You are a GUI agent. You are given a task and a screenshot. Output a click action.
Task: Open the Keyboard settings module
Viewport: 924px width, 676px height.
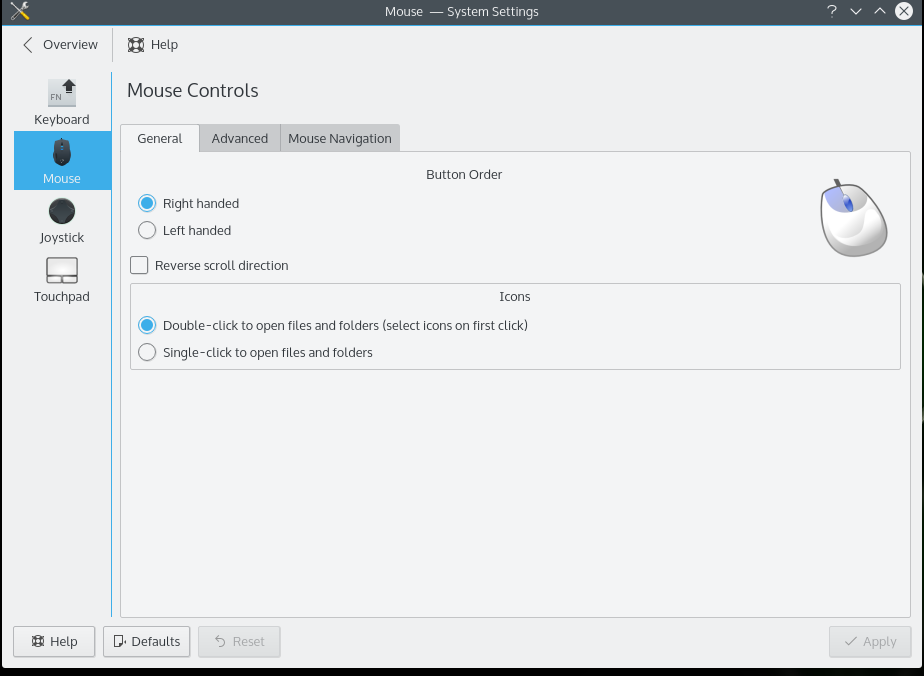click(62, 102)
